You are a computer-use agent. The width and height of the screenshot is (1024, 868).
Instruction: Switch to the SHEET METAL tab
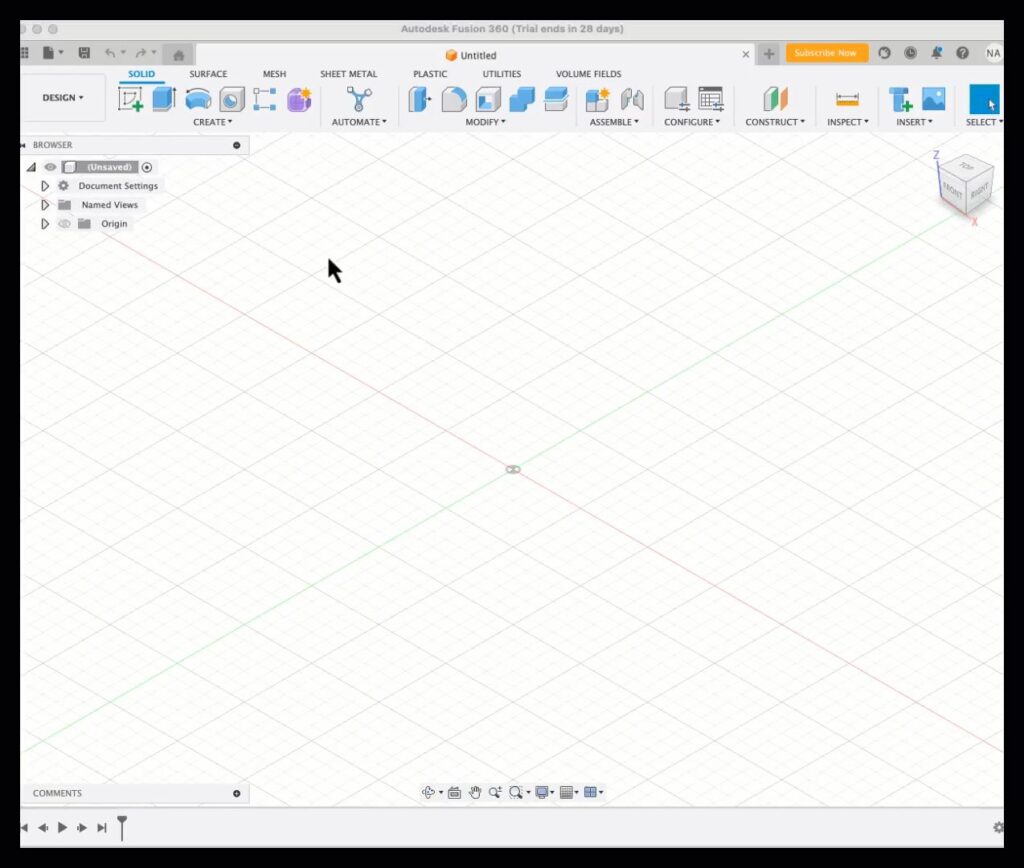349,74
